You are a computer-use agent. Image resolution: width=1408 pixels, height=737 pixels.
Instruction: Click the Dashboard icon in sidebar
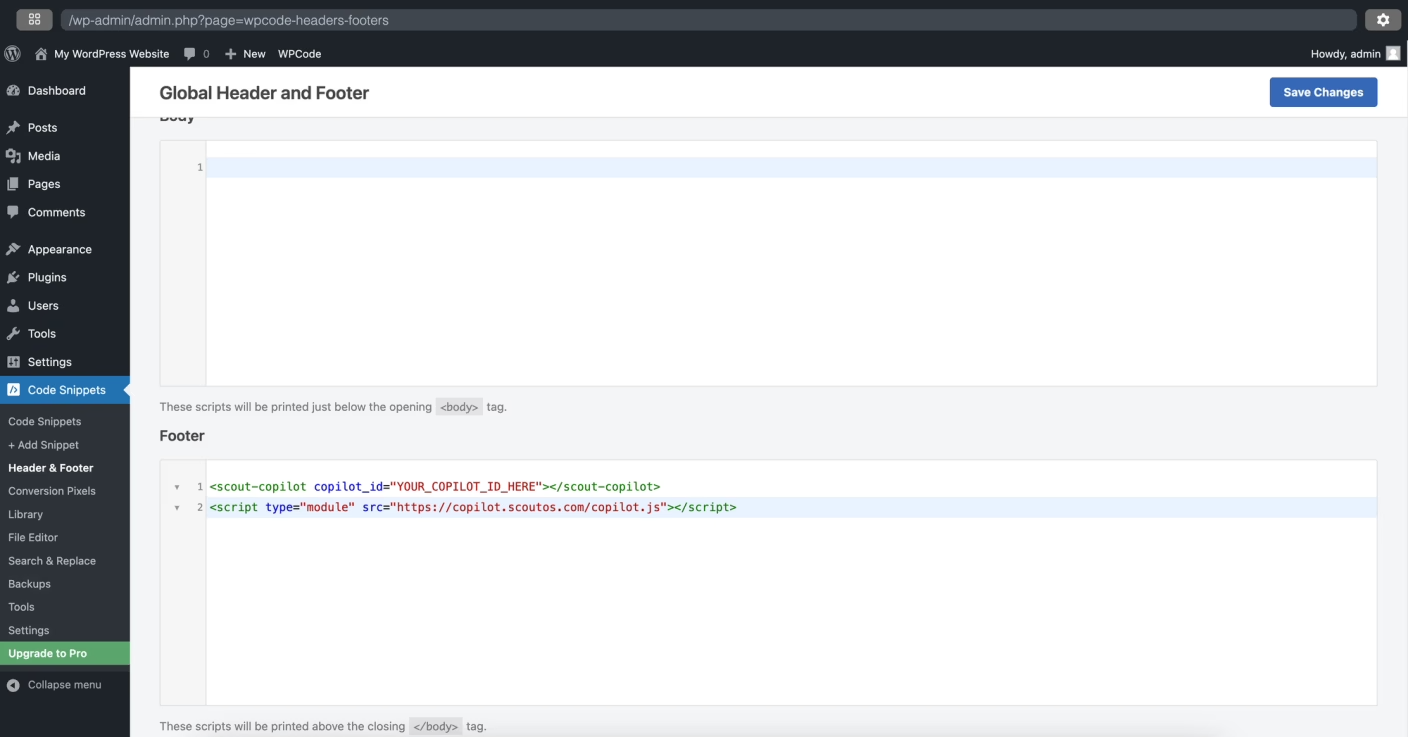13,91
